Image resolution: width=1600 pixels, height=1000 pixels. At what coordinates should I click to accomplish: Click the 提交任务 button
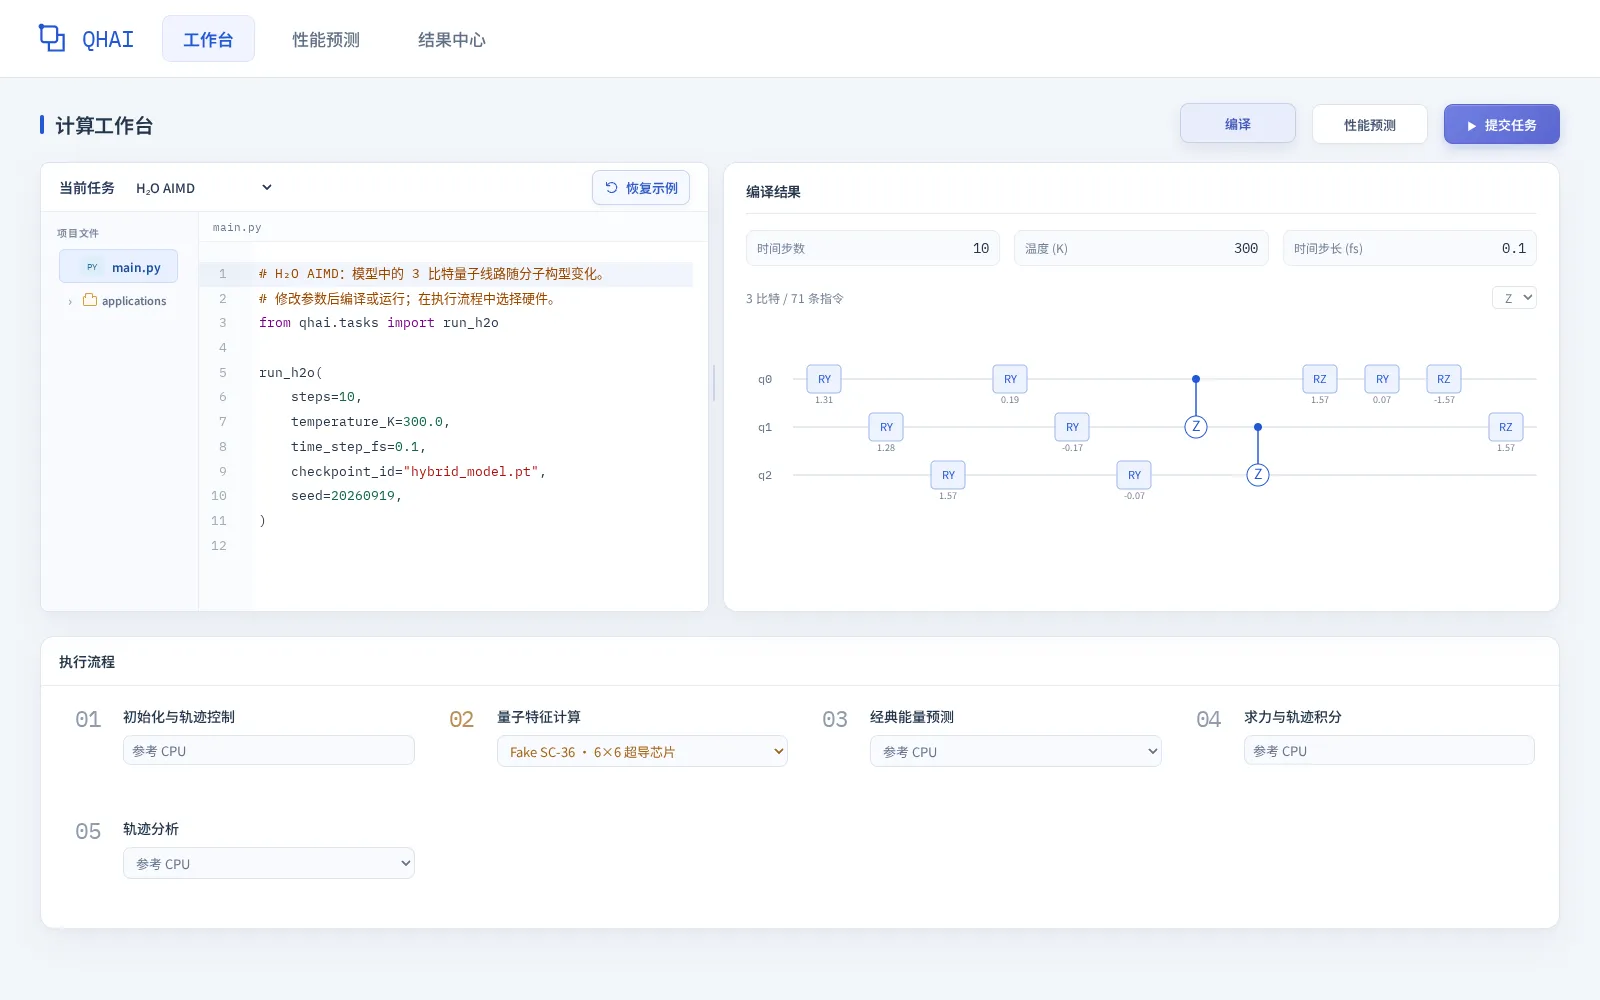pyautogui.click(x=1501, y=125)
